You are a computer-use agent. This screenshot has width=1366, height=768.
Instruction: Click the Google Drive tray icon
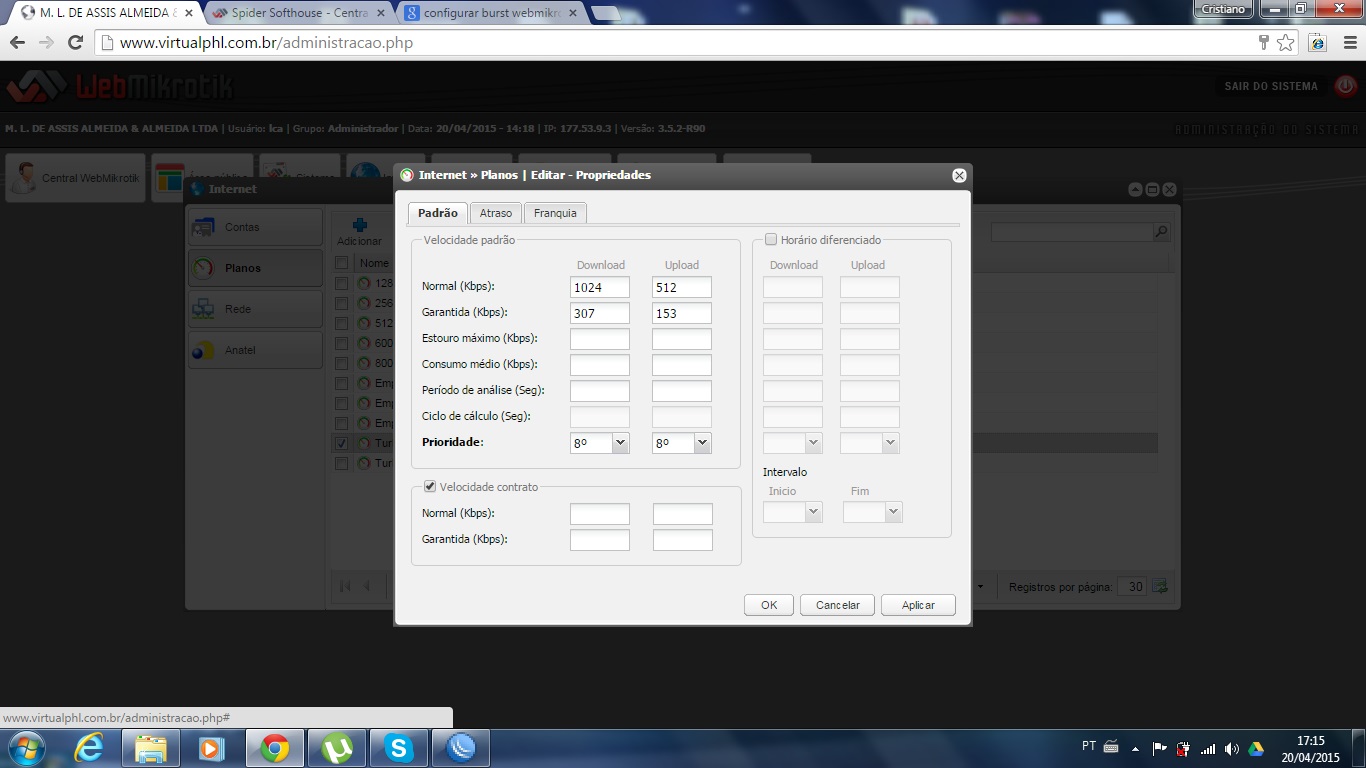(x=1256, y=748)
